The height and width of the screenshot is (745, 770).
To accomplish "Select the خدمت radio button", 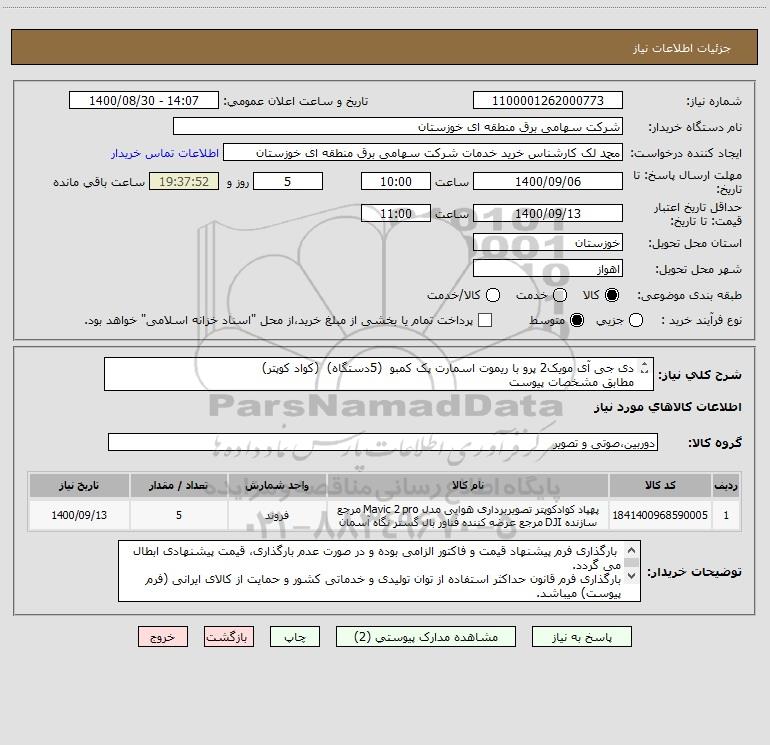I will [560, 295].
